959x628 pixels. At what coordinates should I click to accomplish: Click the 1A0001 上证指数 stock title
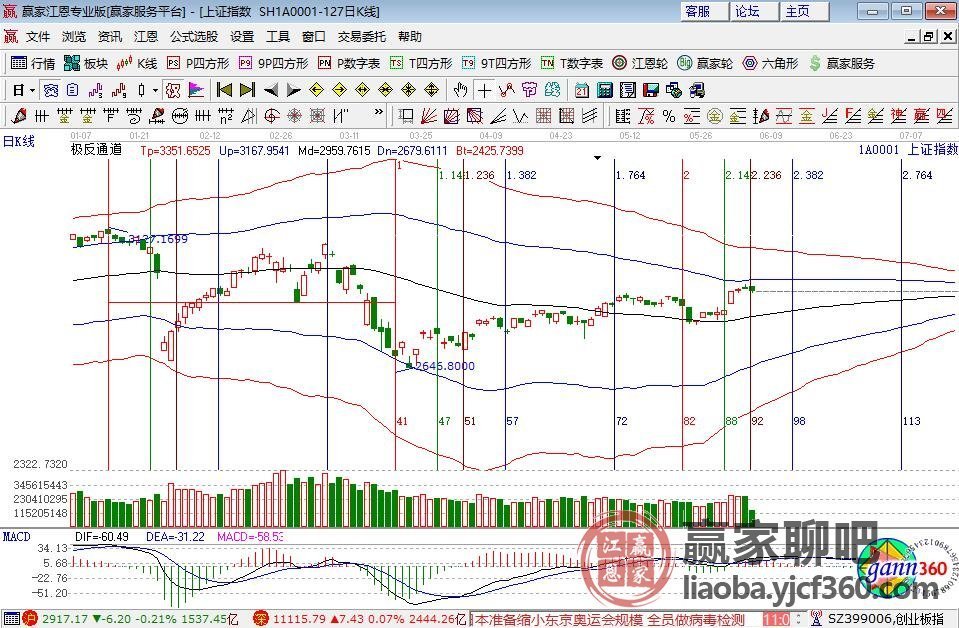click(x=908, y=150)
